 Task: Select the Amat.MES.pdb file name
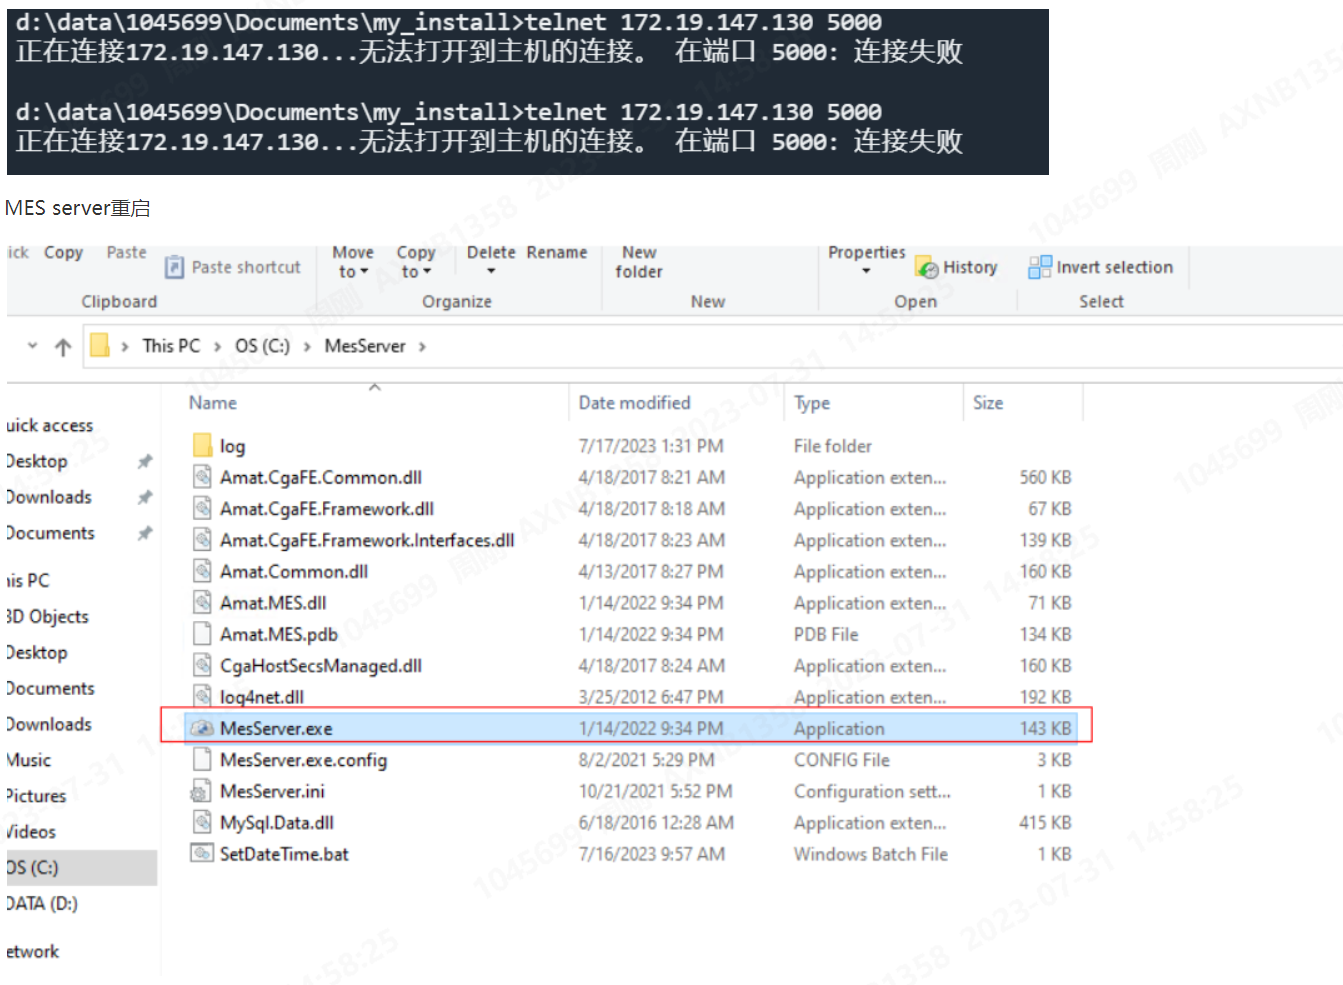279,634
